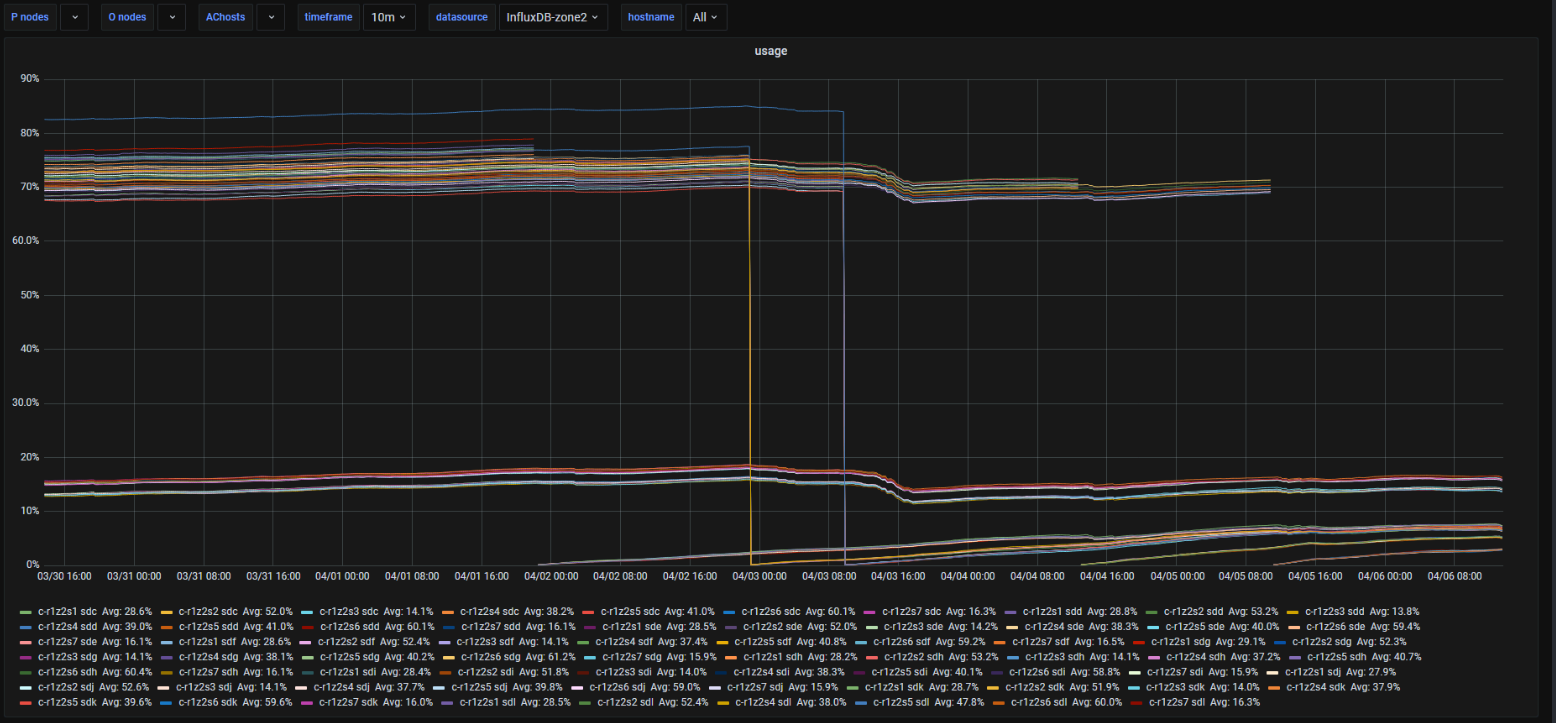Image resolution: width=1556 pixels, height=723 pixels.
Task: Show only c-r1z2s1 sdd series
Action: pyautogui.click(x=1053, y=611)
